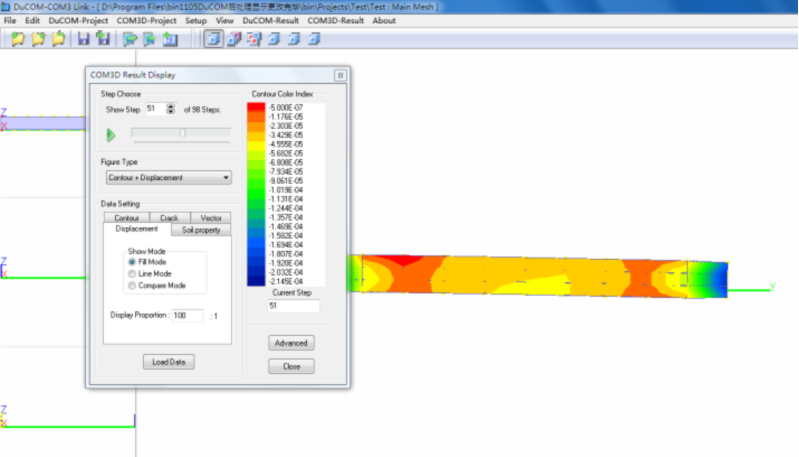Screen dimensions: 799x457
Task: Switch to the Soil property tab
Action: point(200,230)
